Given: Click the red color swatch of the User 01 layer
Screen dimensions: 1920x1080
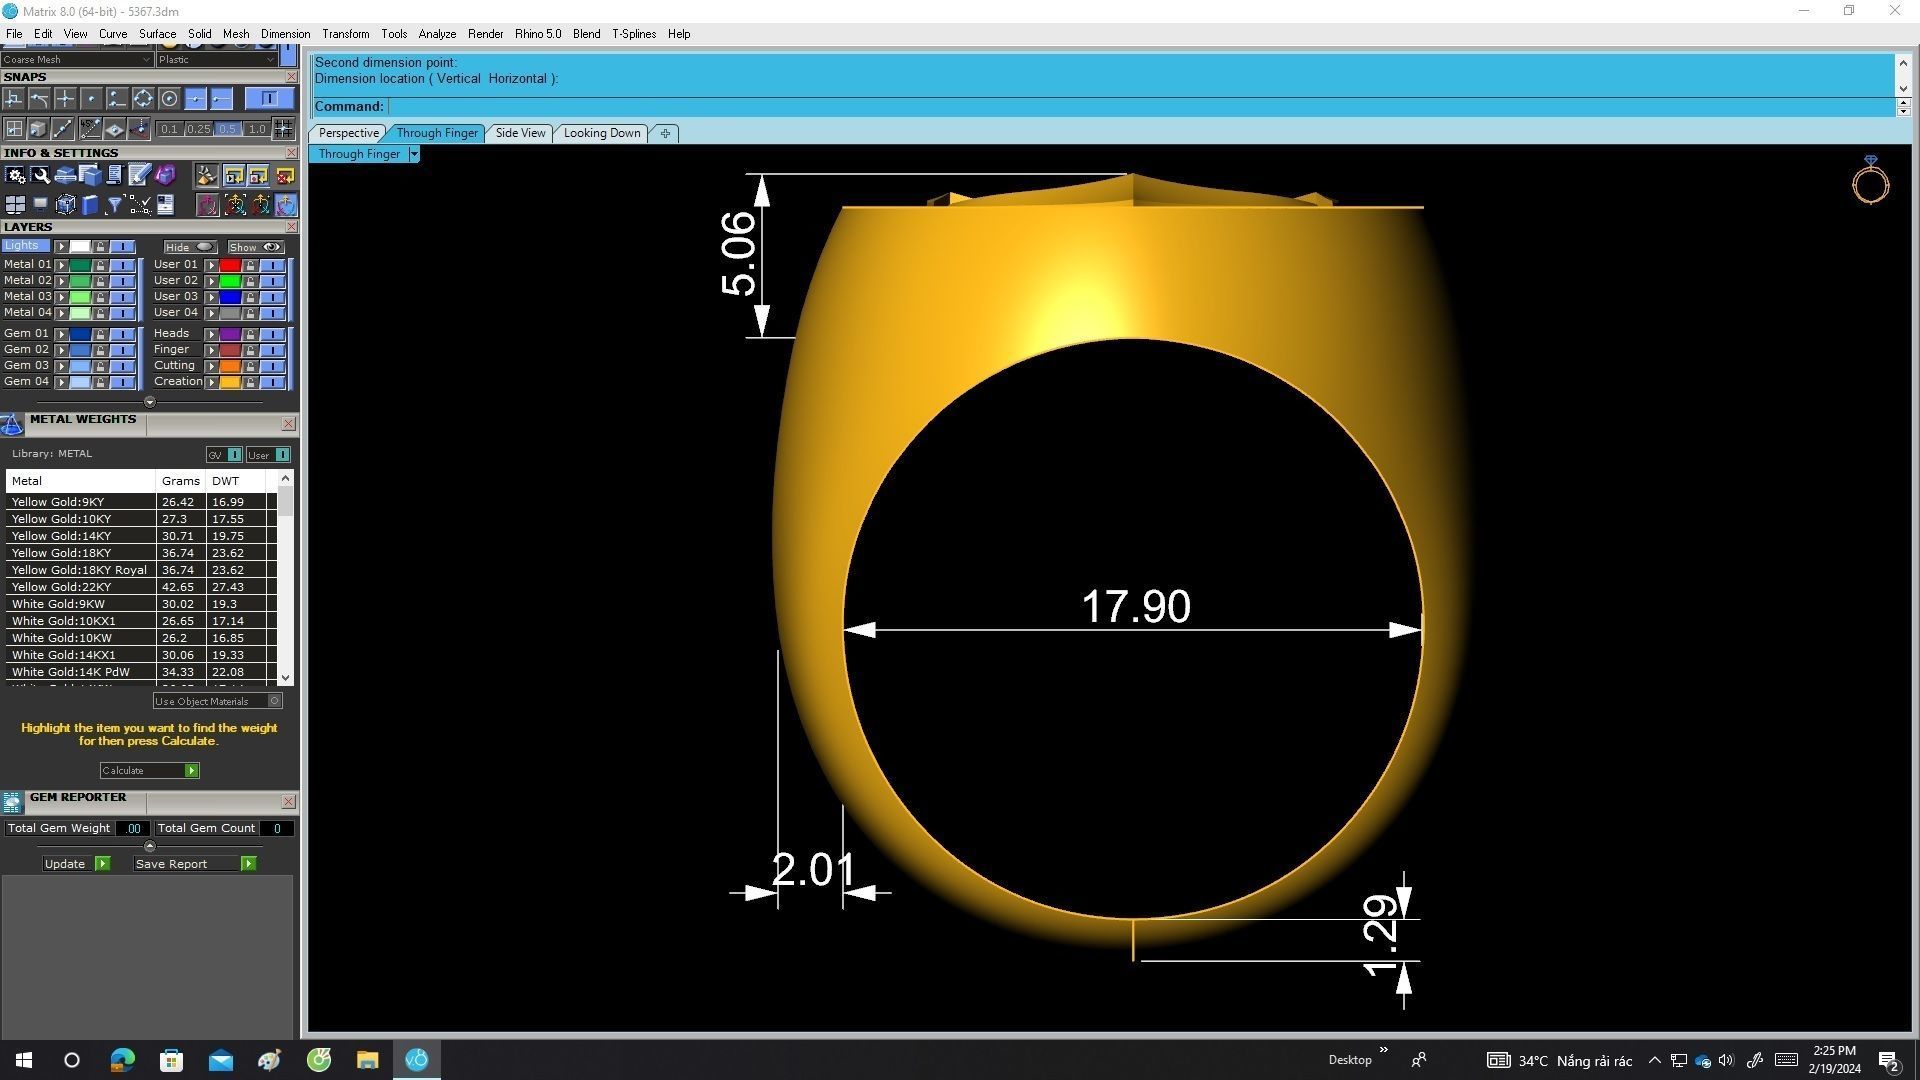Looking at the screenshot, I should [229, 265].
